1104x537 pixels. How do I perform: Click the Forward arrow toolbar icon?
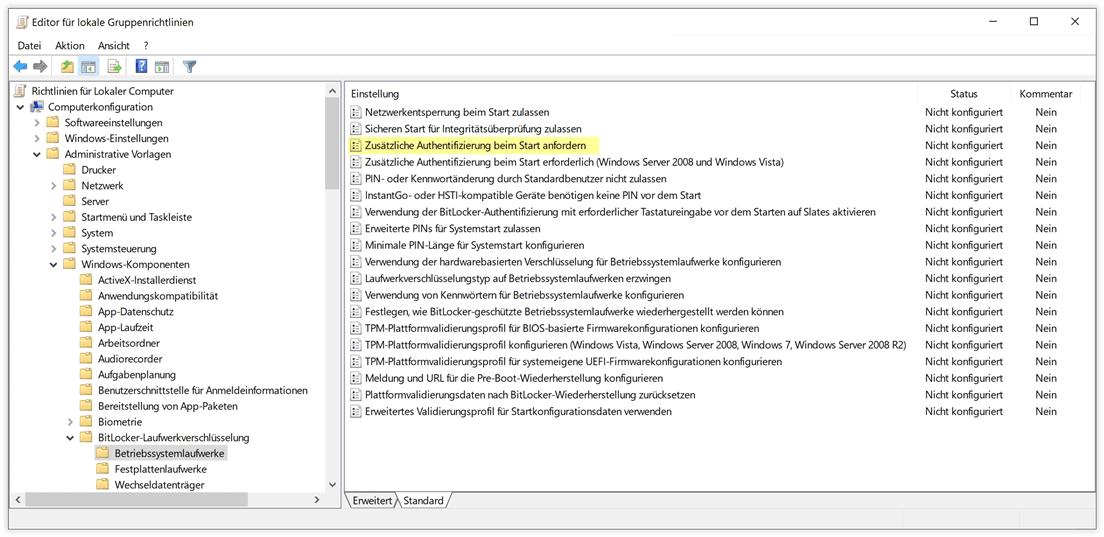[40, 67]
